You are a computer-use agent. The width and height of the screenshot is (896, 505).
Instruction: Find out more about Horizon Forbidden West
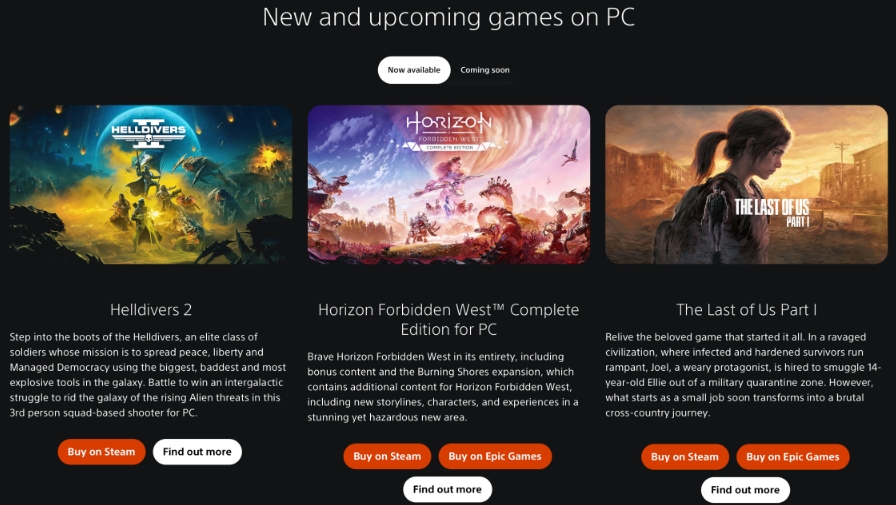pyautogui.click(x=447, y=489)
